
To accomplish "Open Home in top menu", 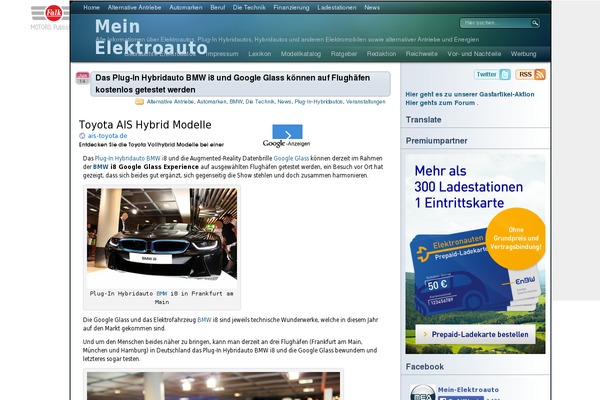I will [x=91, y=7].
